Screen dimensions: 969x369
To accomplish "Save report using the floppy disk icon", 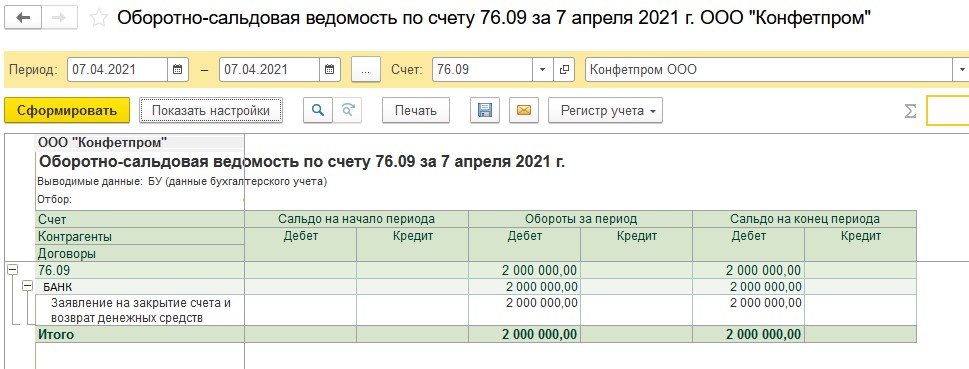I will pos(484,111).
